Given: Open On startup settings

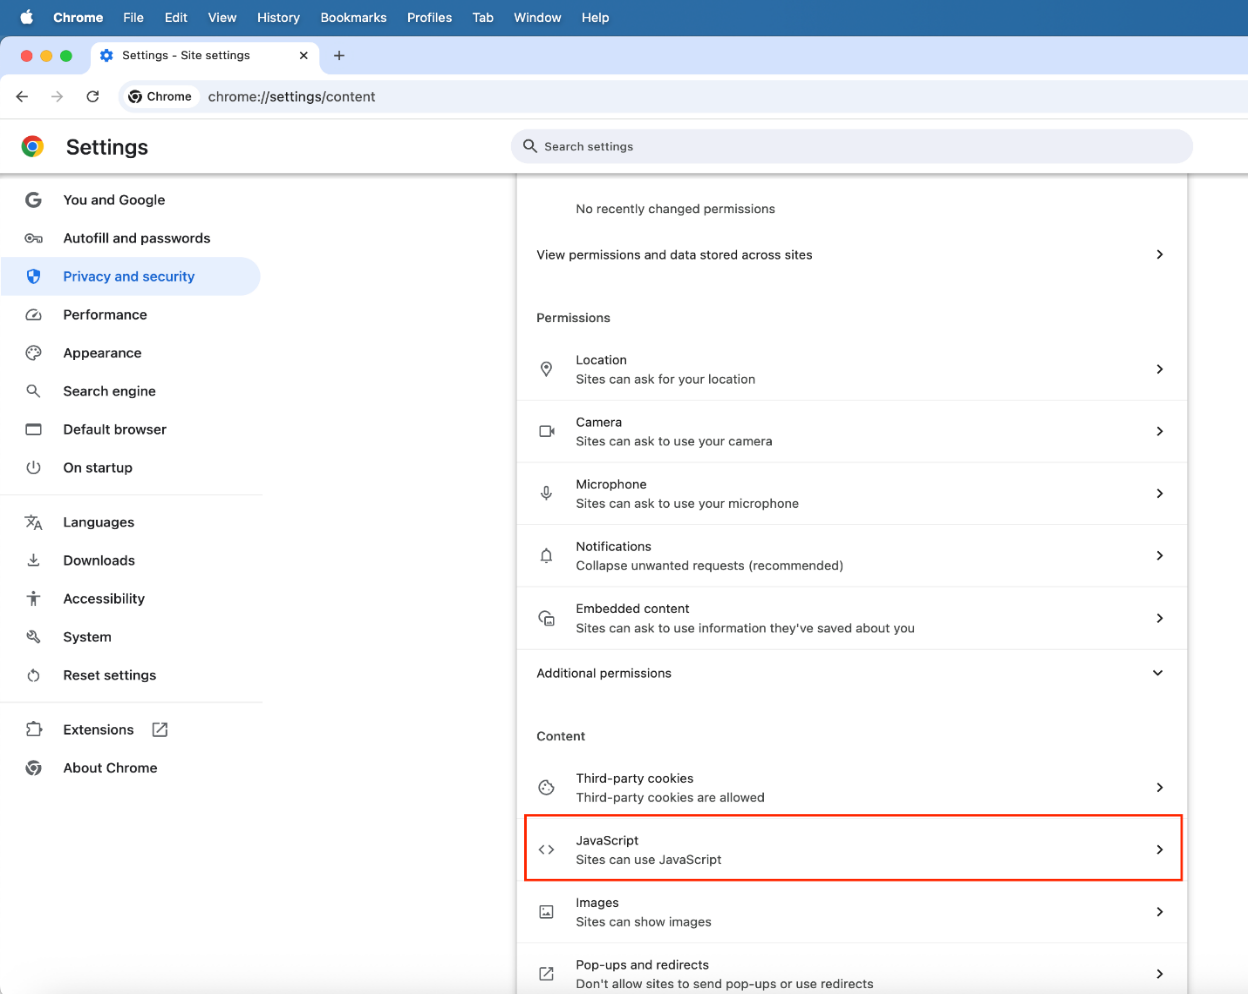Looking at the screenshot, I should click(x=130, y=467).
